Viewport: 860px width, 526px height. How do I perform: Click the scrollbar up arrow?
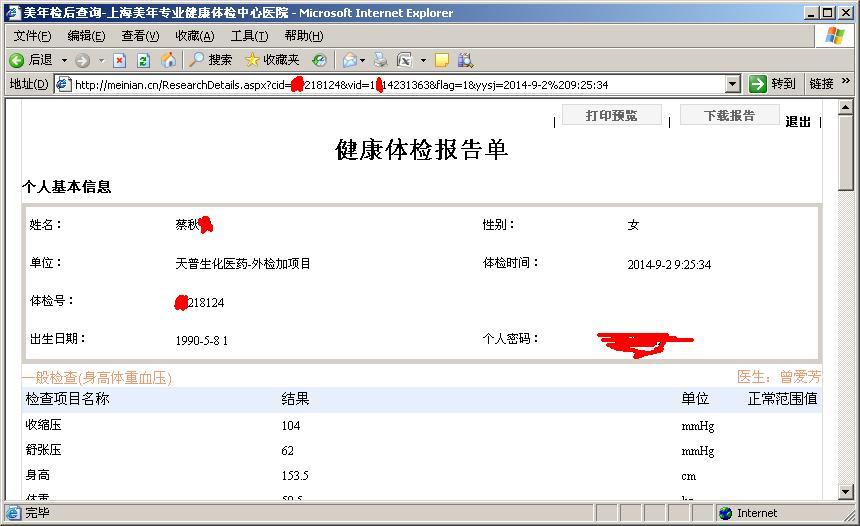point(845,108)
